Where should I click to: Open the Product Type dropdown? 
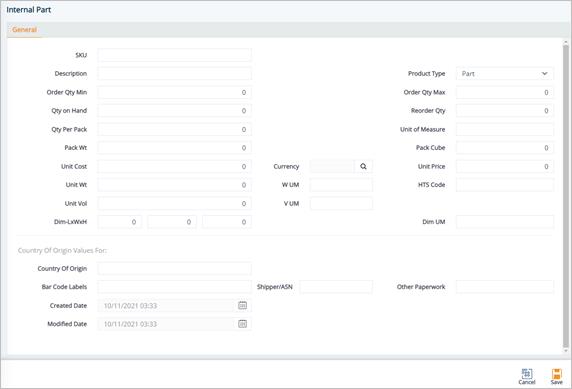(505, 74)
